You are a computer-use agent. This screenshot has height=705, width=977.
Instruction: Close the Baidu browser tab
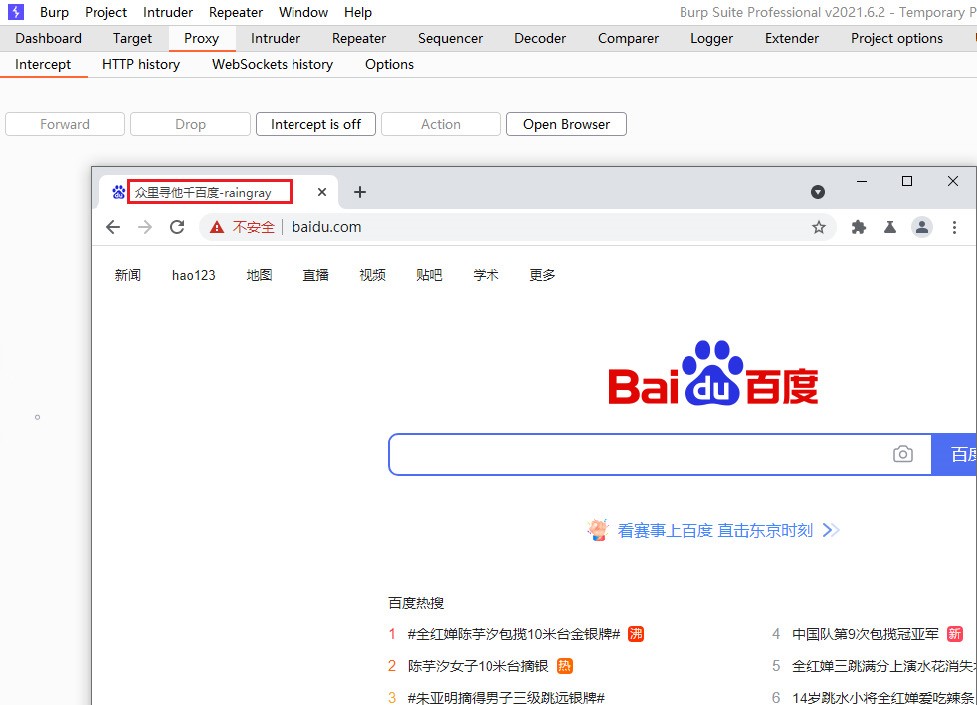[322, 192]
